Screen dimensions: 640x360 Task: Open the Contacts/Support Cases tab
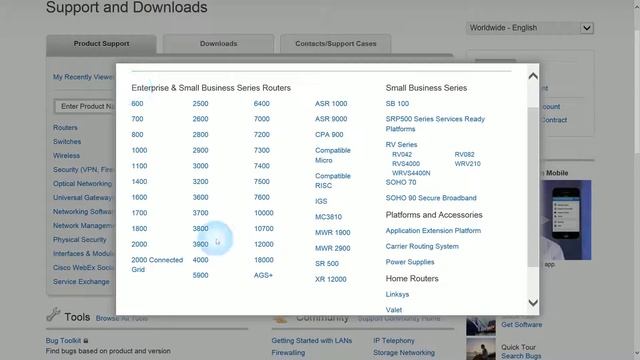pyautogui.click(x=336, y=44)
